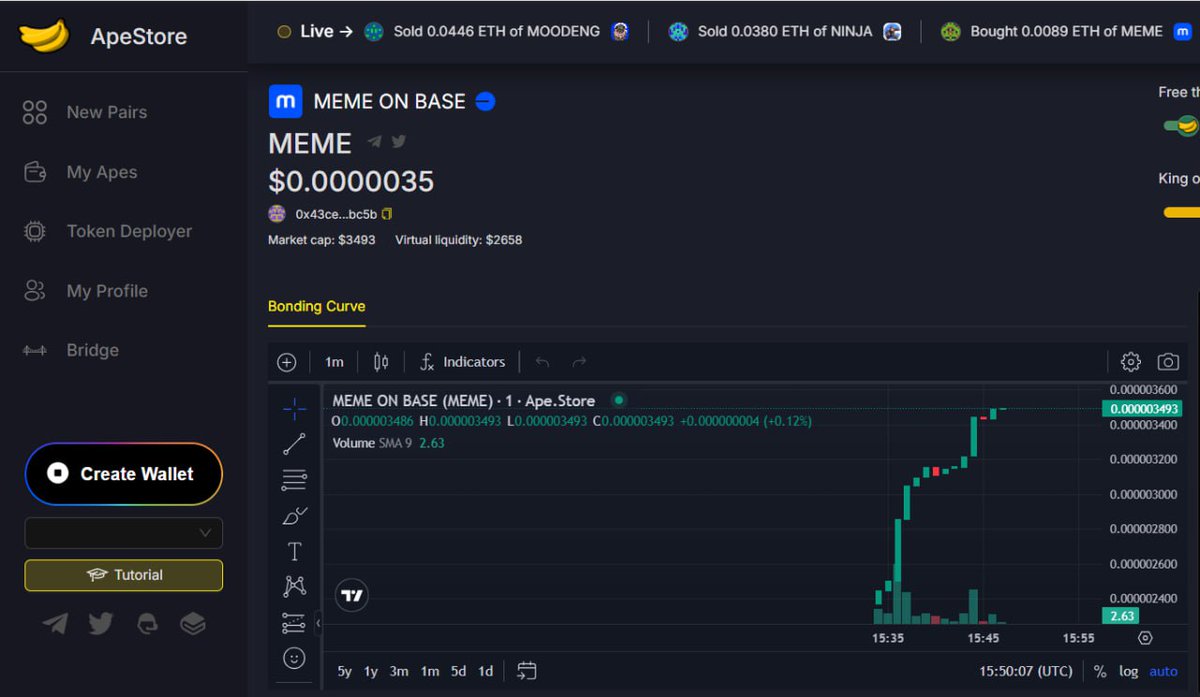Click the Sold 0.0380 ETH of NINJA ticker
Viewport: 1200px width, 697px height.
785,31
